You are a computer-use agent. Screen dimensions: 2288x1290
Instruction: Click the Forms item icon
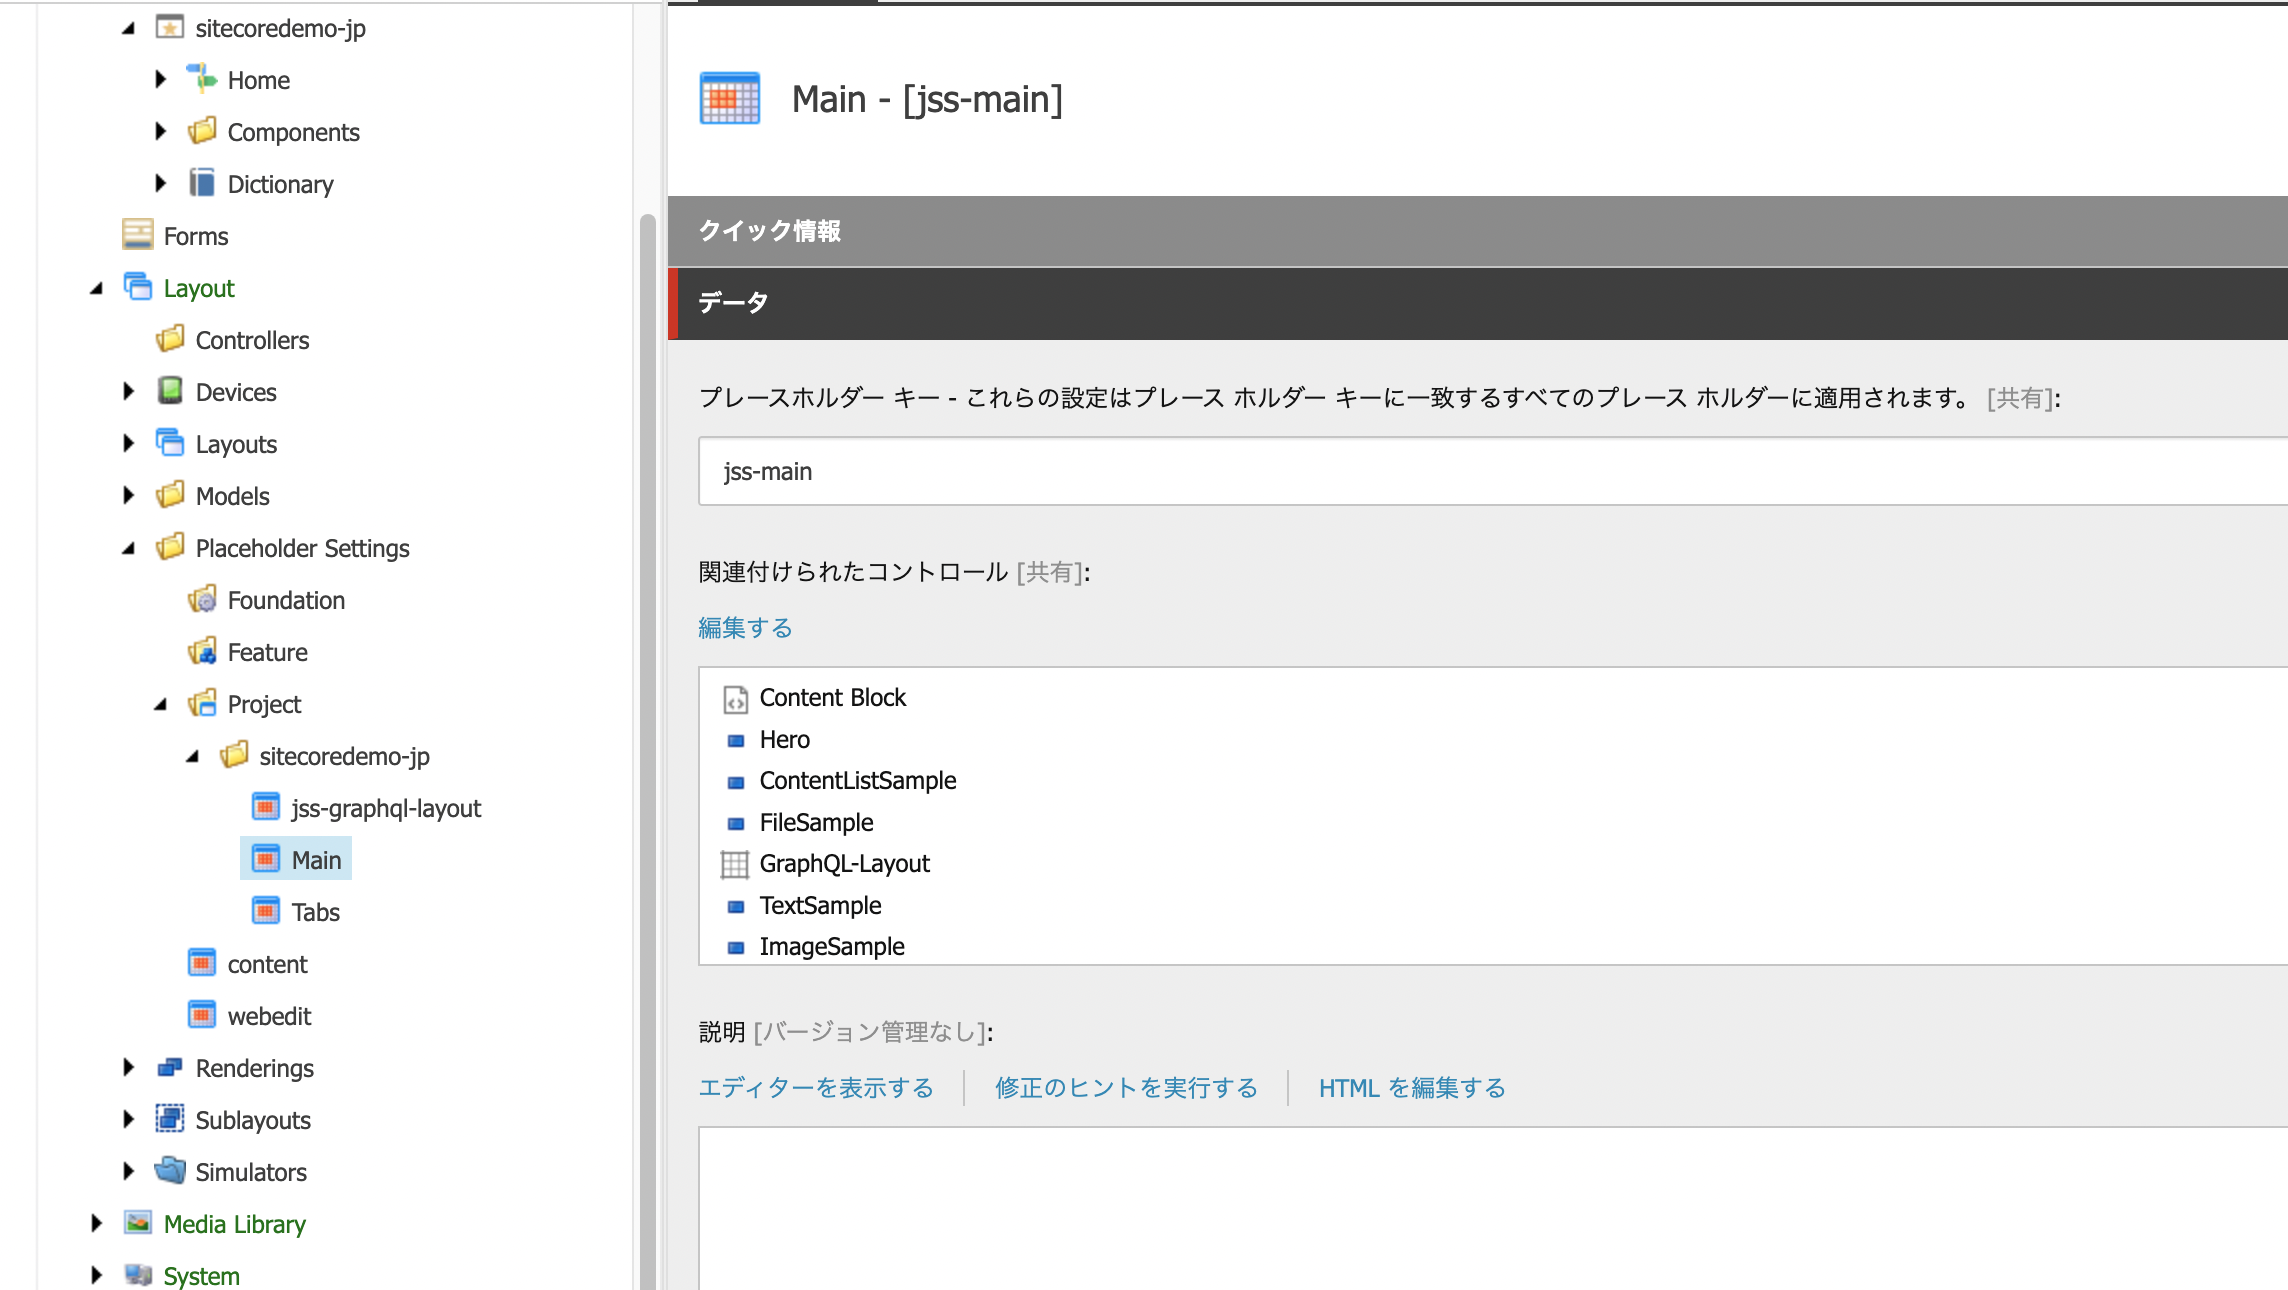(x=138, y=234)
